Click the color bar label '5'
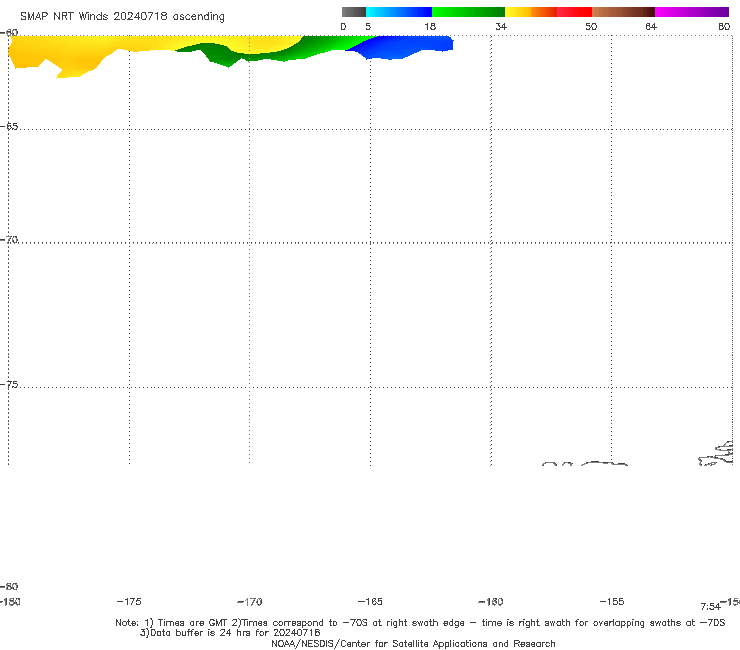This screenshot has width=740, height=650. pyautogui.click(x=368, y=26)
